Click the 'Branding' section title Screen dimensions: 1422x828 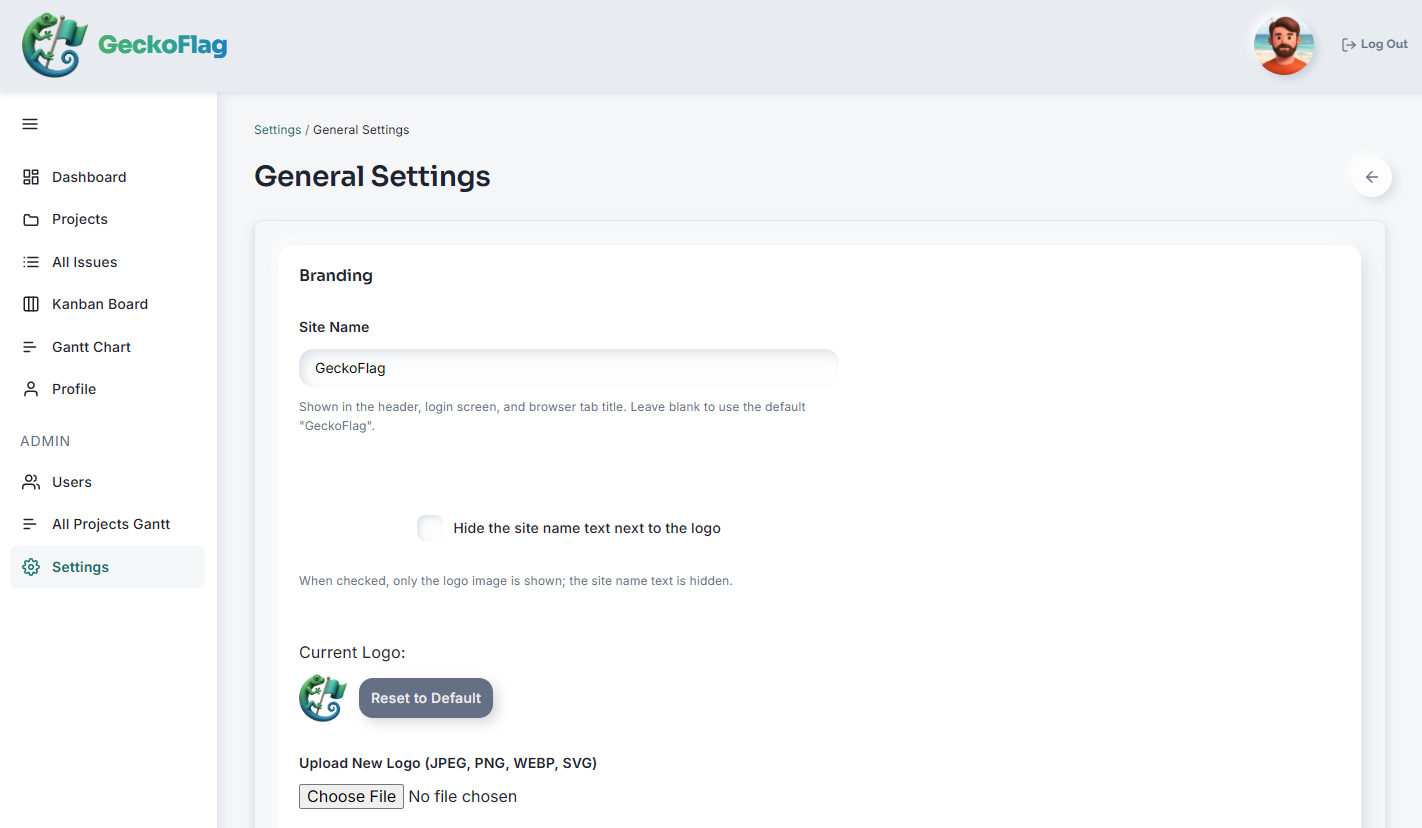point(336,276)
